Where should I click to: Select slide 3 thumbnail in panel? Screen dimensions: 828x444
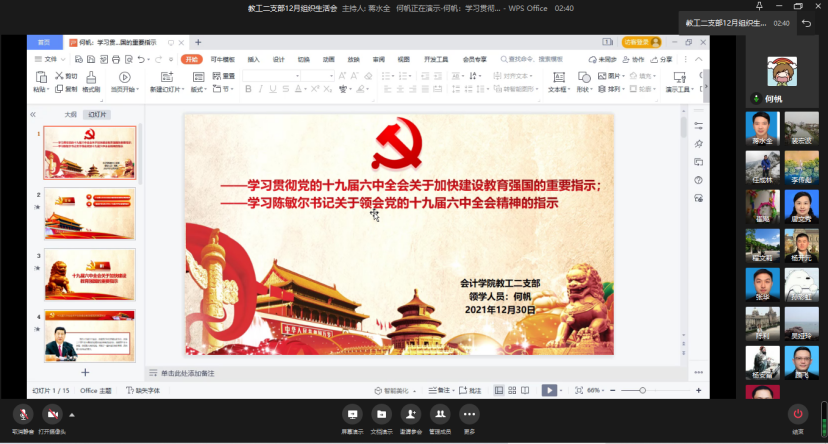pos(89,274)
